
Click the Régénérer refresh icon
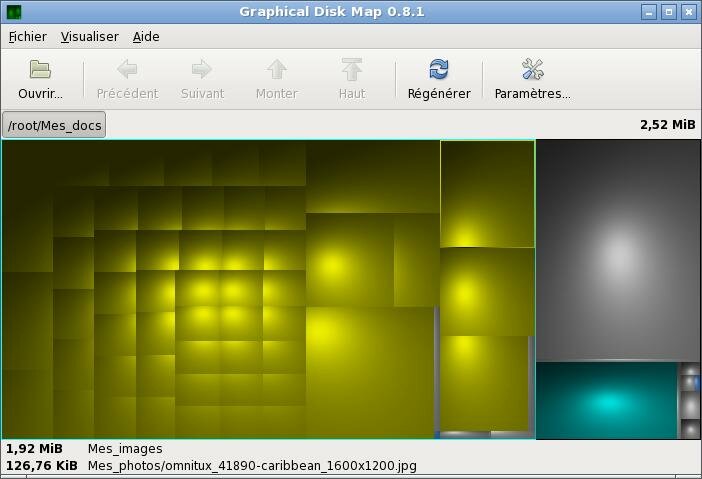pos(439,69)
